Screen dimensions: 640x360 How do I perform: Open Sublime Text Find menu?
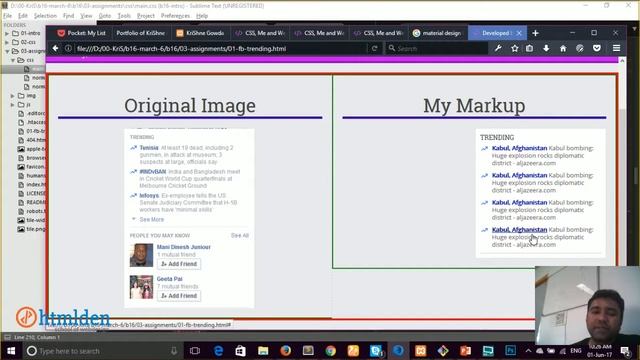(69, 16)
